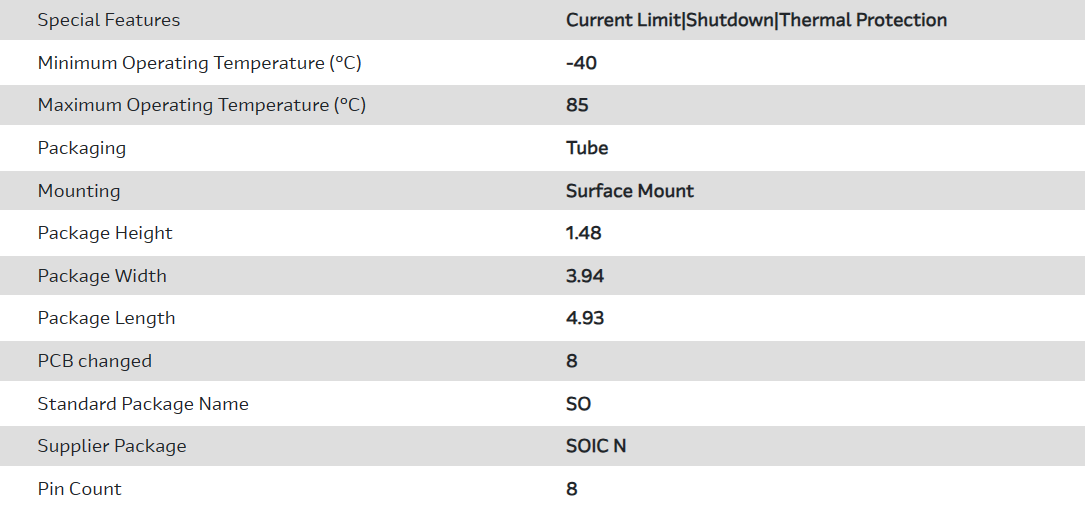Select the Tube packaging value

[587, 148]
